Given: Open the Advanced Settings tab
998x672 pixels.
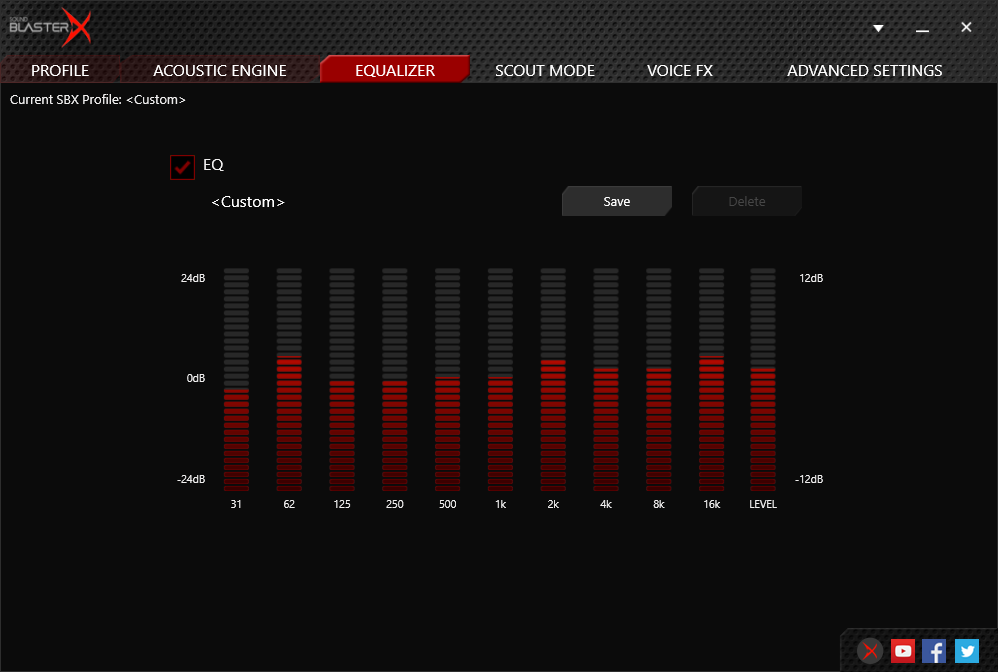Looking at the screenshot, I should click(864, 71).
